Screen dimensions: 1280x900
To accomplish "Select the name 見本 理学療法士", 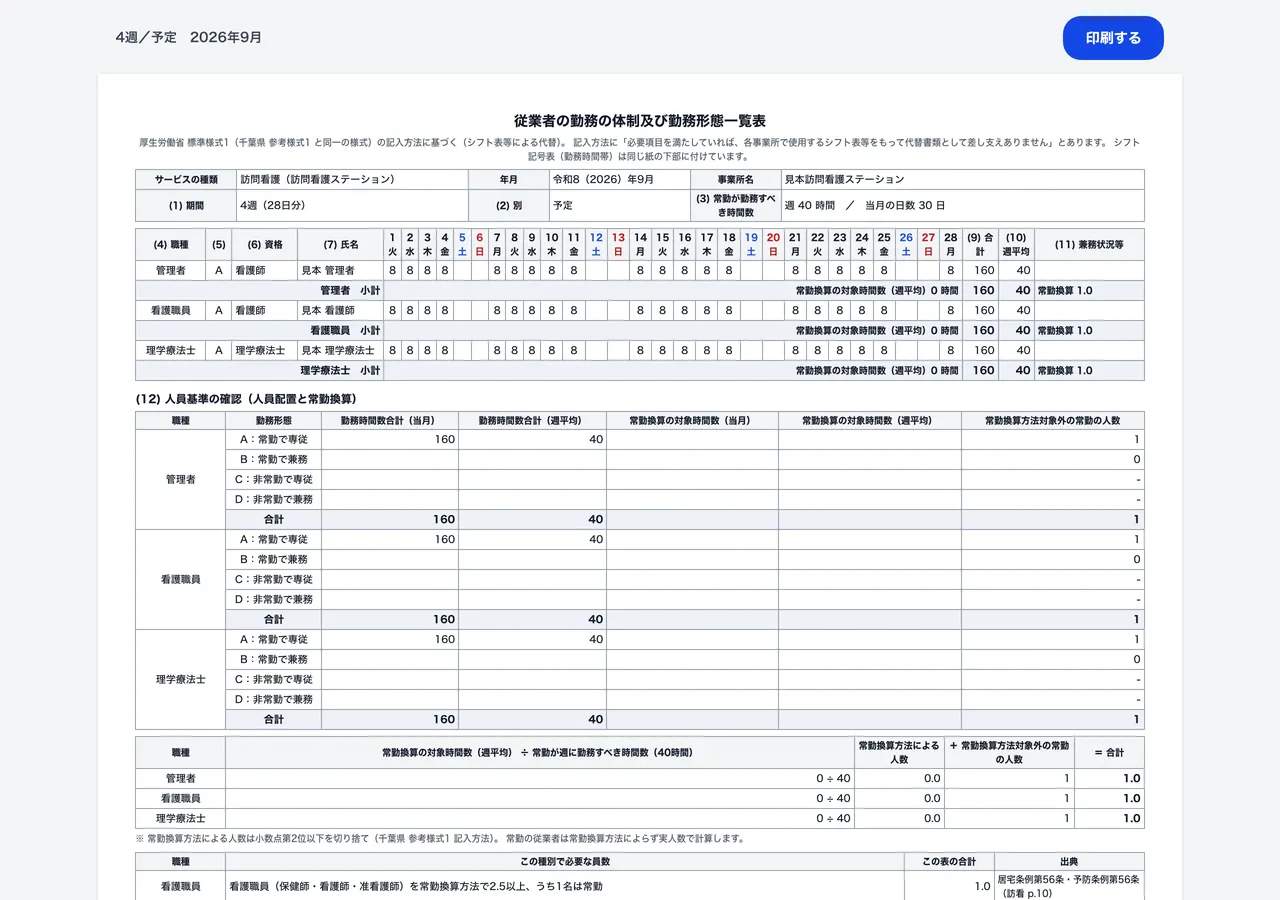I will [338, 351].
